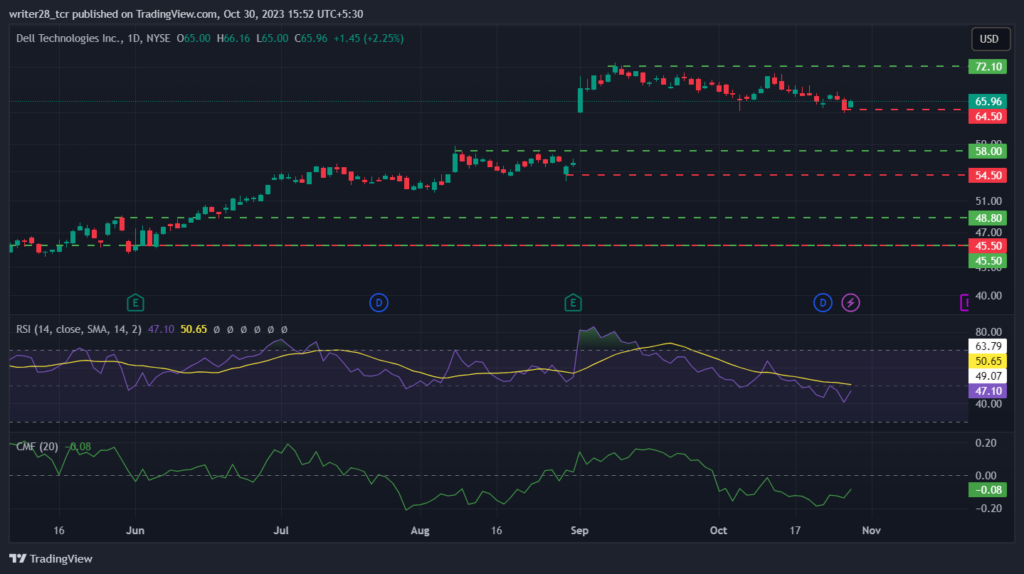
Task: Click the Sep date on time axis
Action: pyautogui.click(x=579, y=530)
